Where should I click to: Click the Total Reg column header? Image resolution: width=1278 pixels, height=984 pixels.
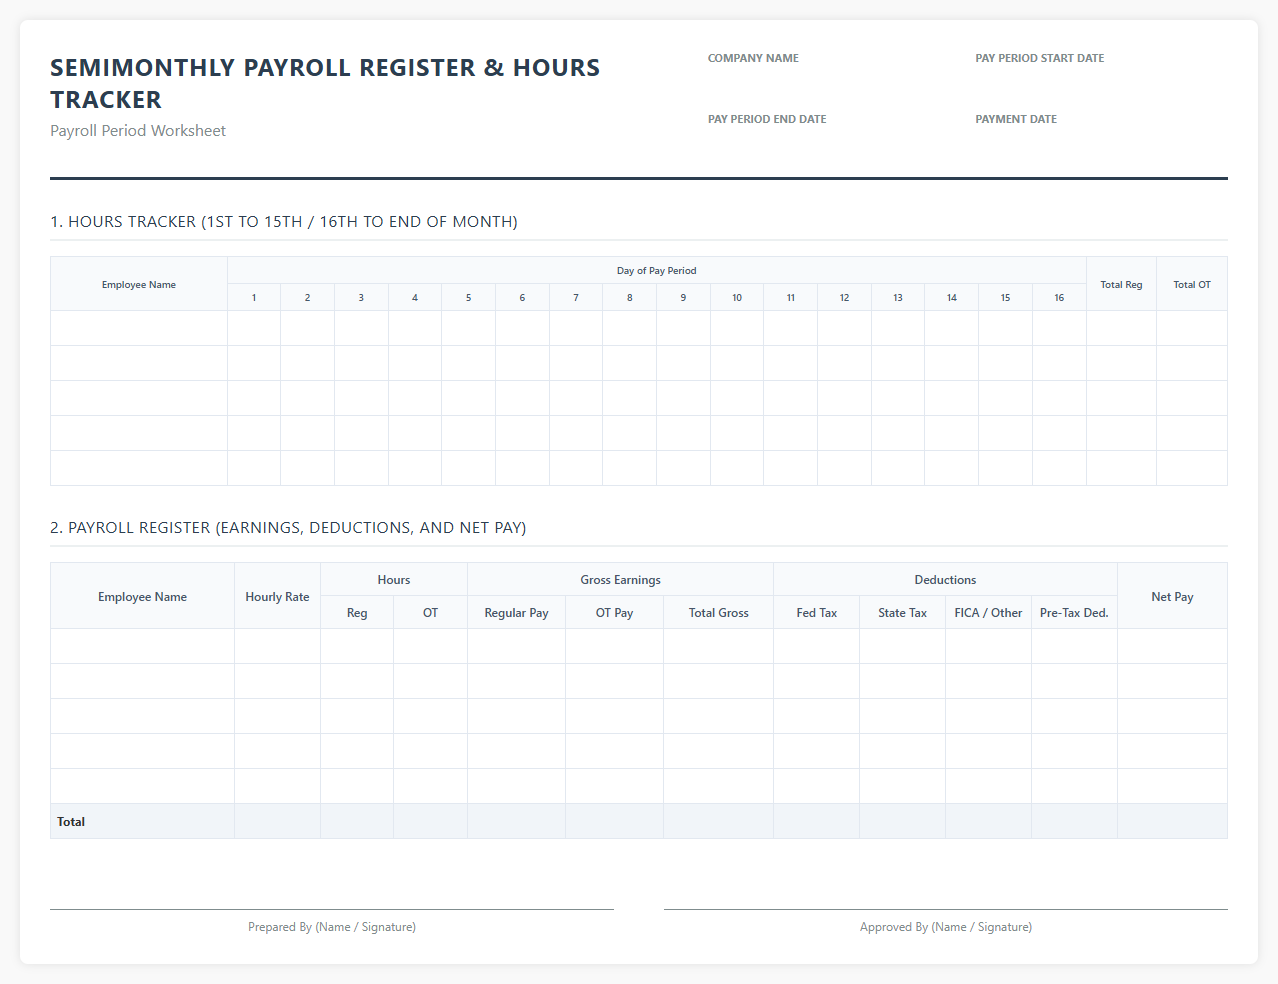tap(1121, 285)
